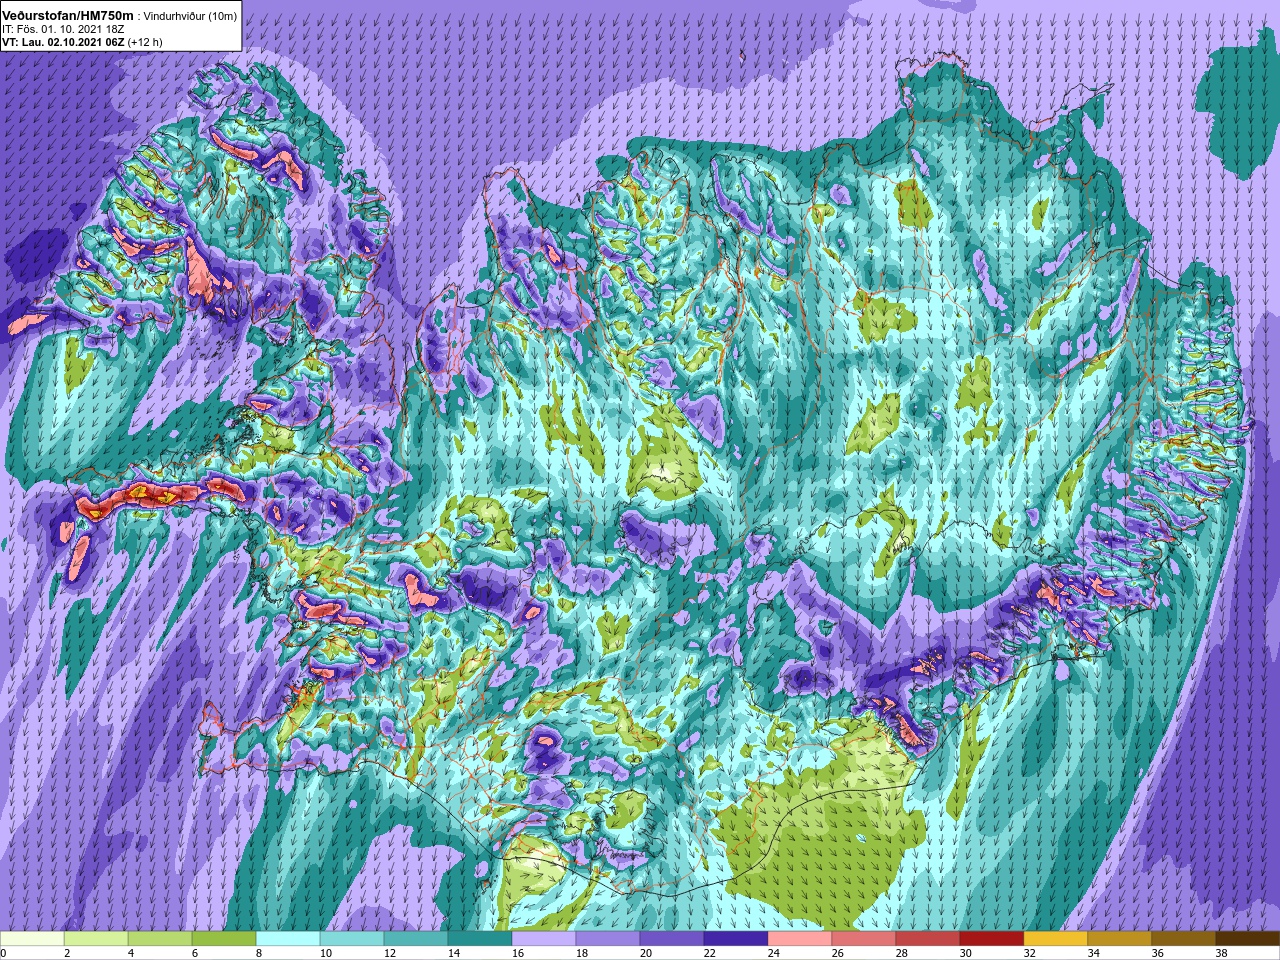Pick the purple 20–22 legend swatch
Viewport: 1280px width, 960px height.
[672, 939]
